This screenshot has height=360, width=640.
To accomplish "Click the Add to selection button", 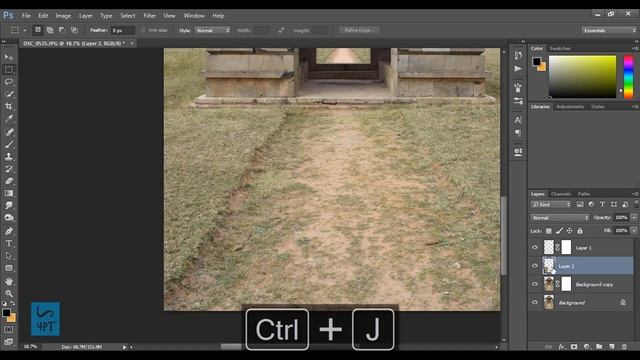I will click(50, 30).
